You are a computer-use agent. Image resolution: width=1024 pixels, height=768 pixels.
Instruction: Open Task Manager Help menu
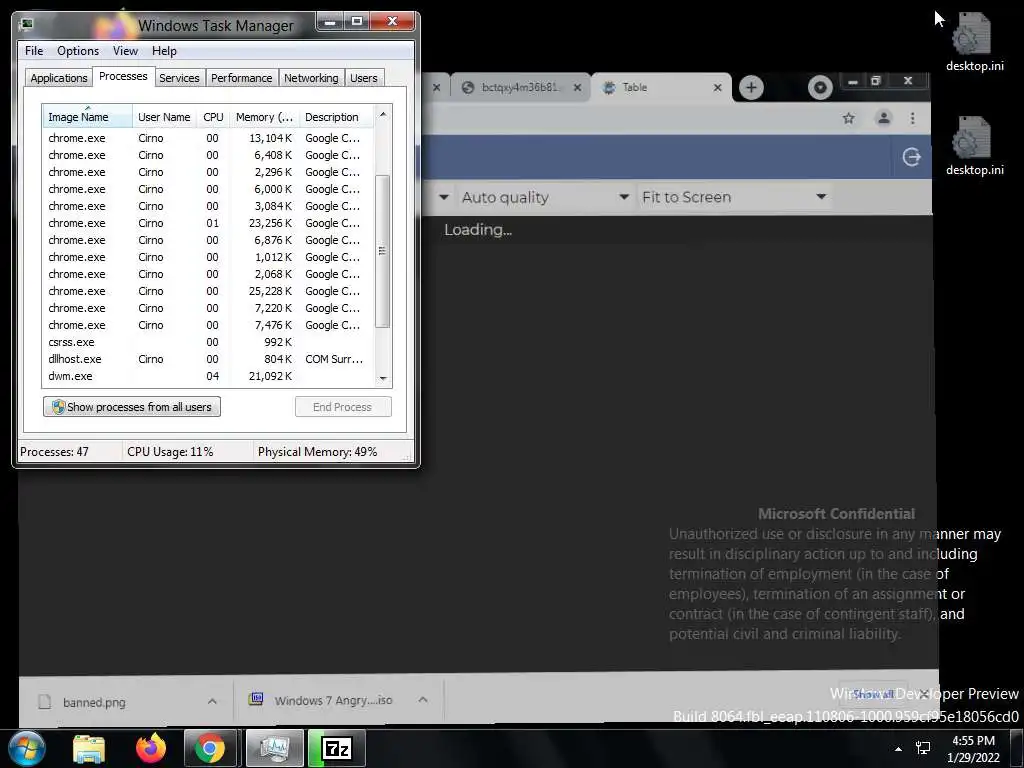pos(164,51)
